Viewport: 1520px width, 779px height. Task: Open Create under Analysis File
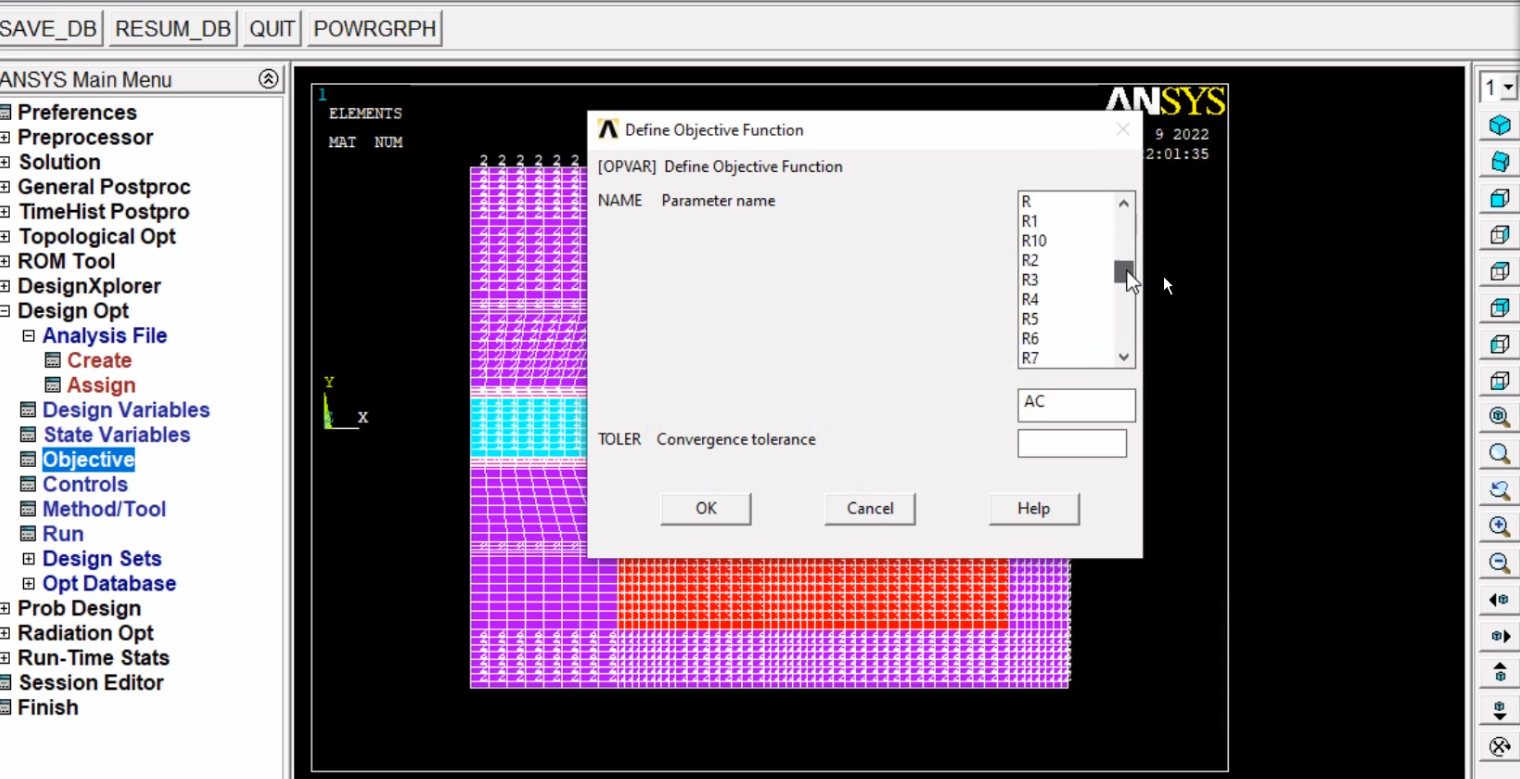pyautogui.click(x=99, y=360)
